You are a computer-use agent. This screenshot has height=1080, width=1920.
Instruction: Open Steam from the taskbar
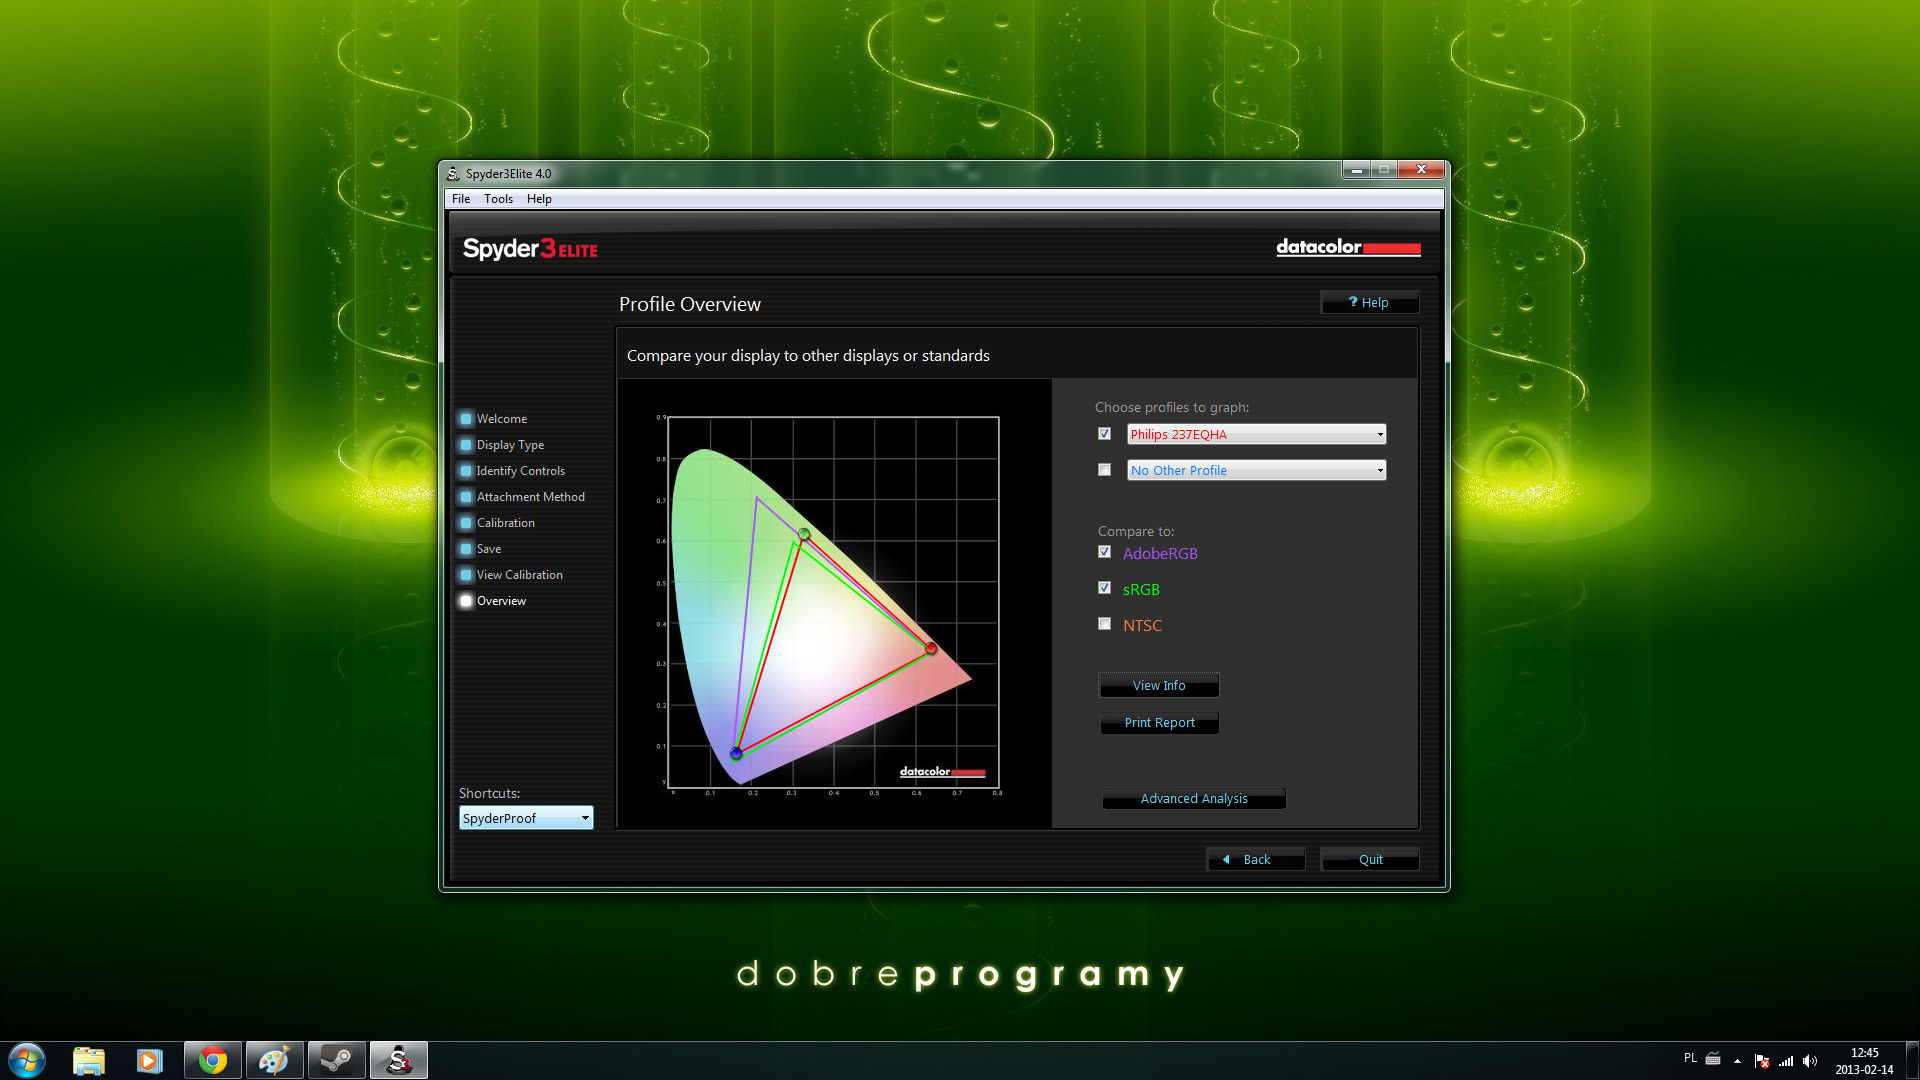pyautogui.click(x=336, y=1060)
